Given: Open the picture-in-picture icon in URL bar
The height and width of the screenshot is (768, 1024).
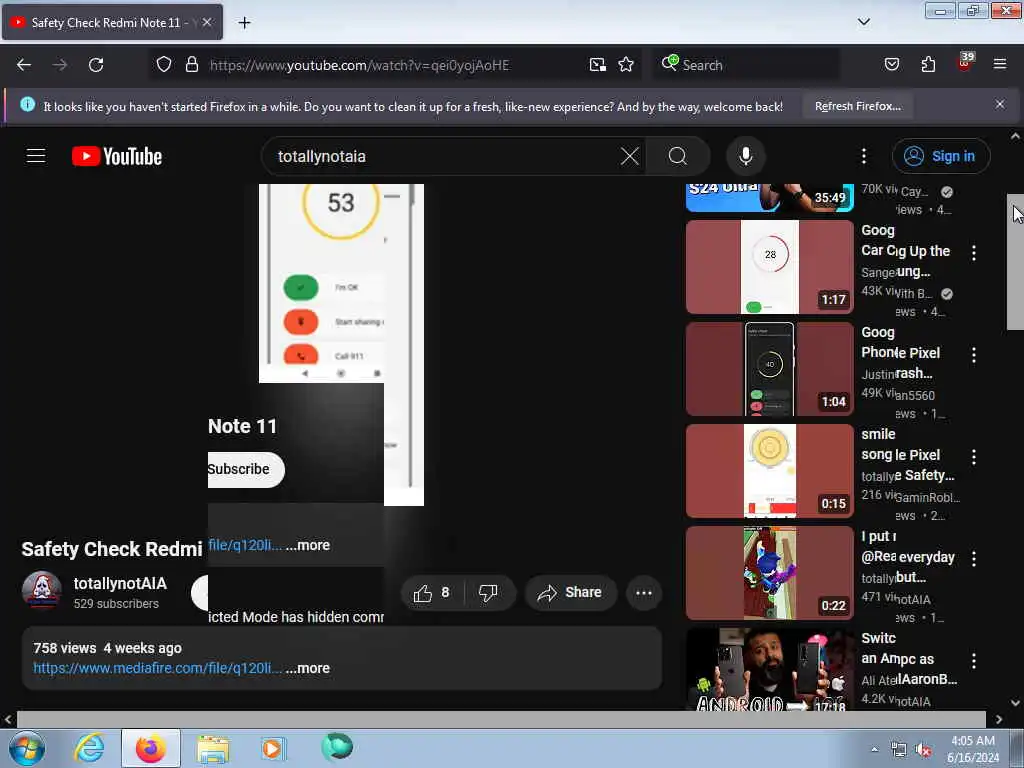Looking at the screenshot, I should pos(597,65).
